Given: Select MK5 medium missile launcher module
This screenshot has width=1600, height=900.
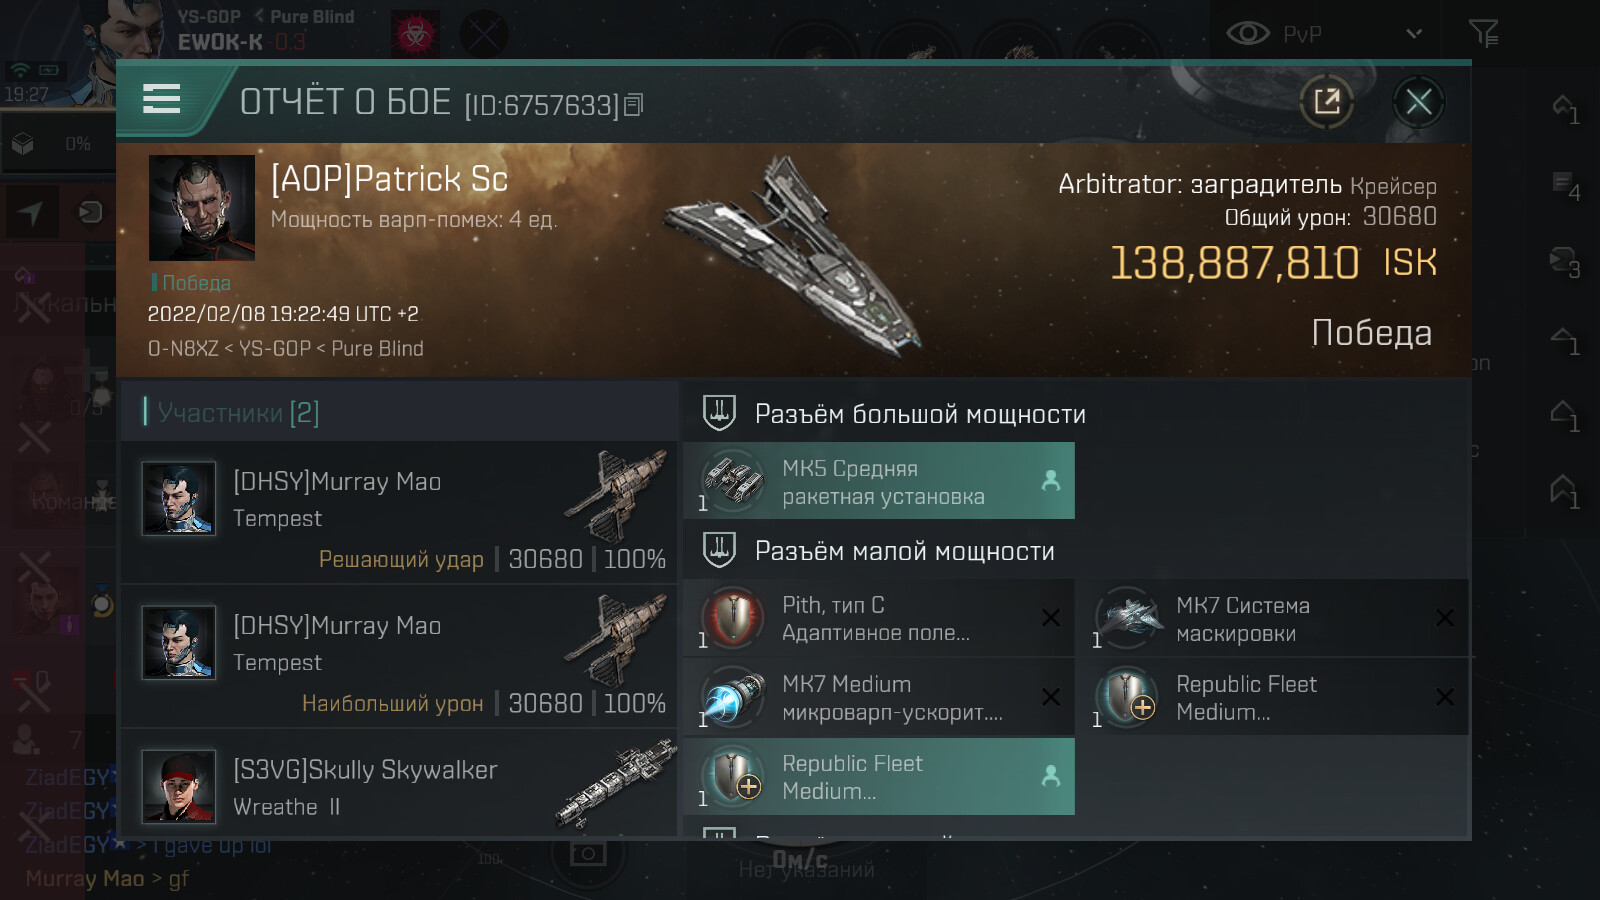Looking at the screenshot, I should [879, 481].
